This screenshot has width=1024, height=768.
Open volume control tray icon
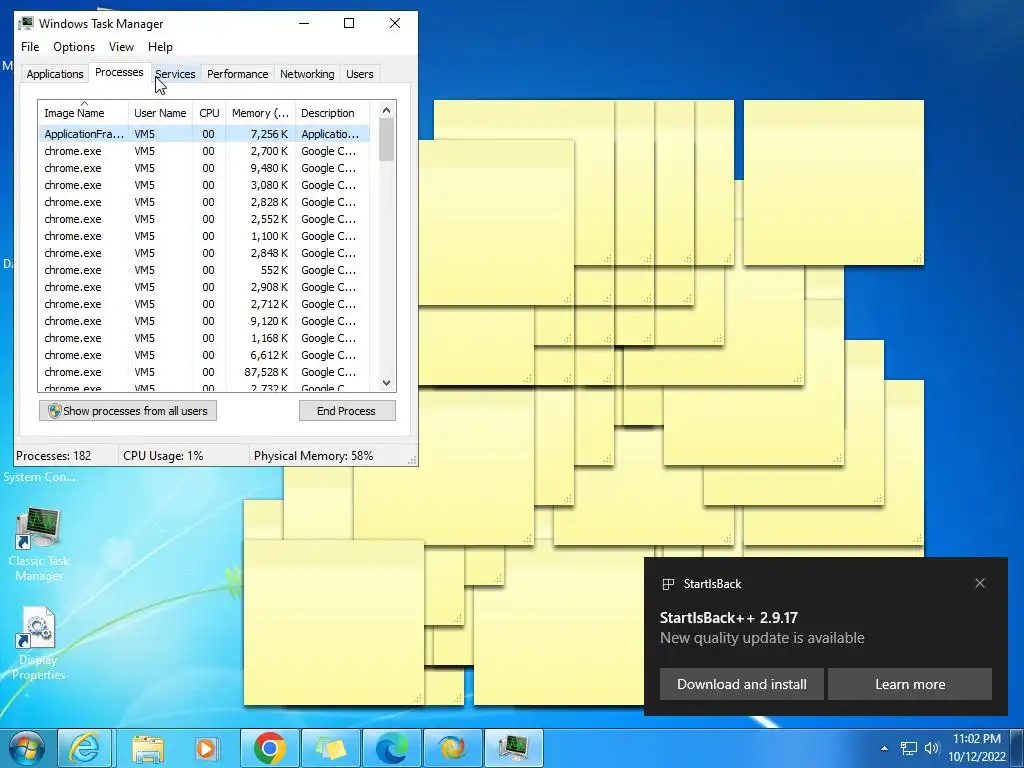click(x=932, y=748)
